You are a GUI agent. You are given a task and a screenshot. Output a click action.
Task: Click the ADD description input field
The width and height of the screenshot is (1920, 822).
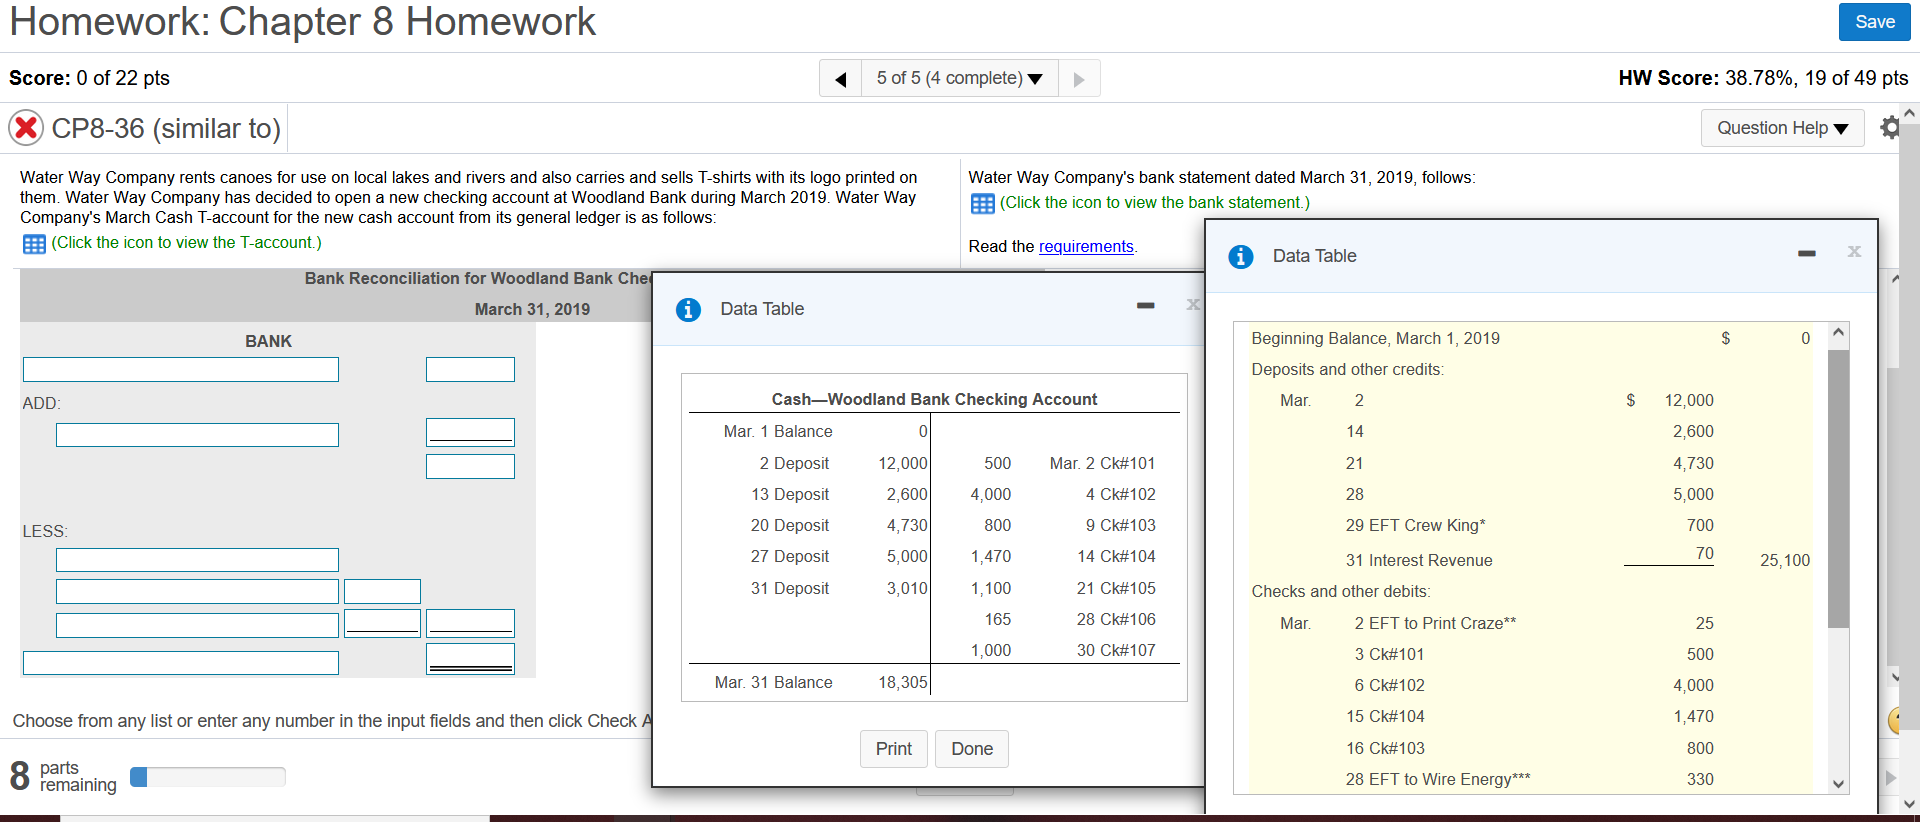197,435
